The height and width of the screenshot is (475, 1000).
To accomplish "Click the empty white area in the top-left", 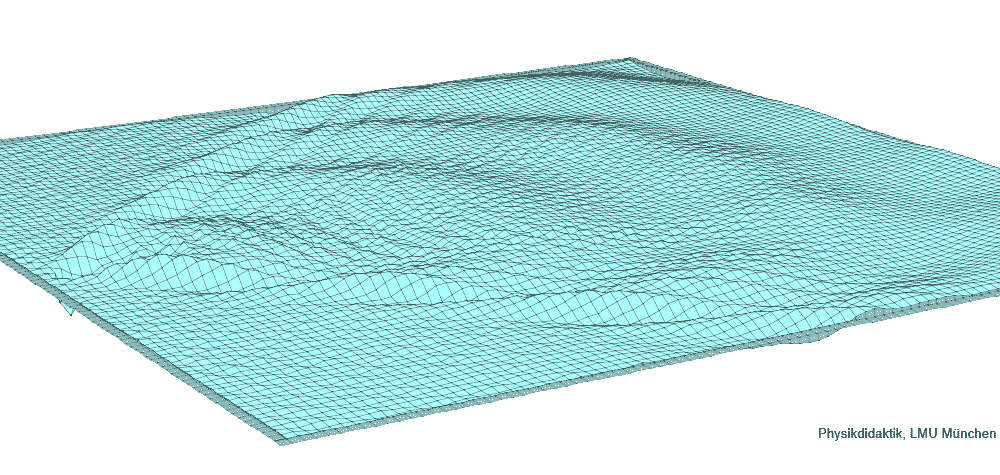I will (120, 50).
